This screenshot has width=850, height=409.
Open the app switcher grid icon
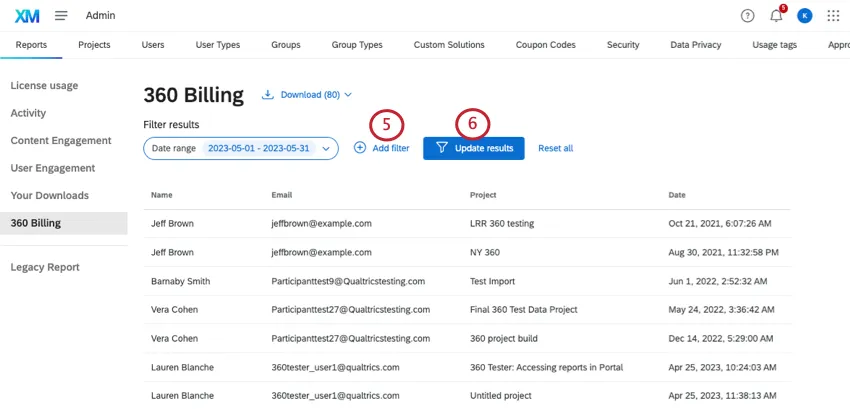pyautogui.click(x=833, y=16)
